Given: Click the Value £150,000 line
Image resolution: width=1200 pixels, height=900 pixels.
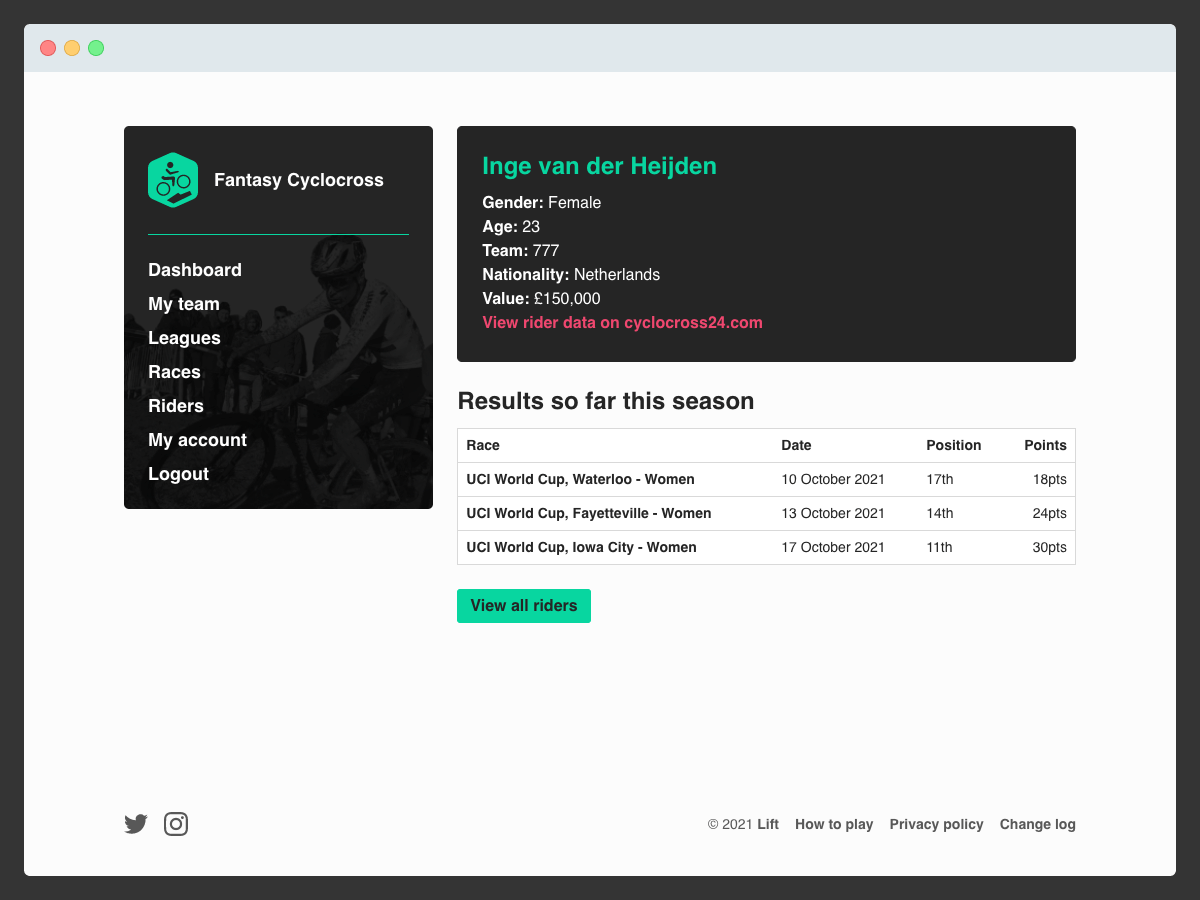Looking at the screenshot, I should coord(541,299).
